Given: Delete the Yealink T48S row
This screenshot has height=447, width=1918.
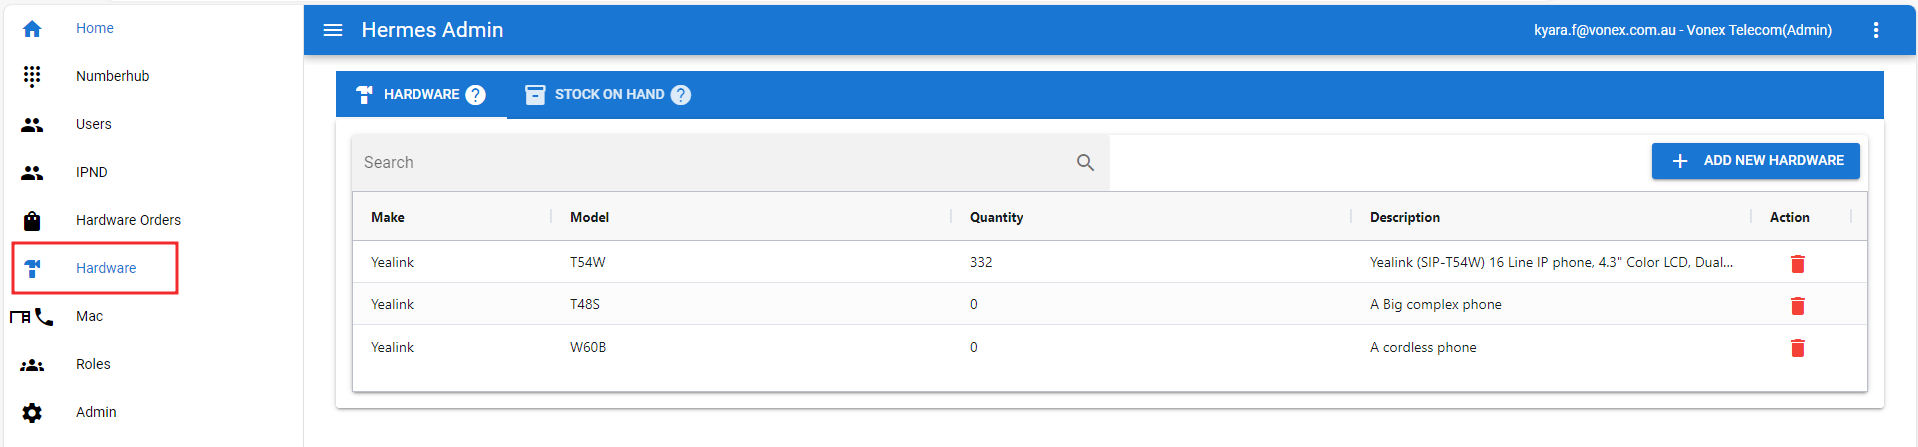Looking at the screenshot, I should [1797, 306].
